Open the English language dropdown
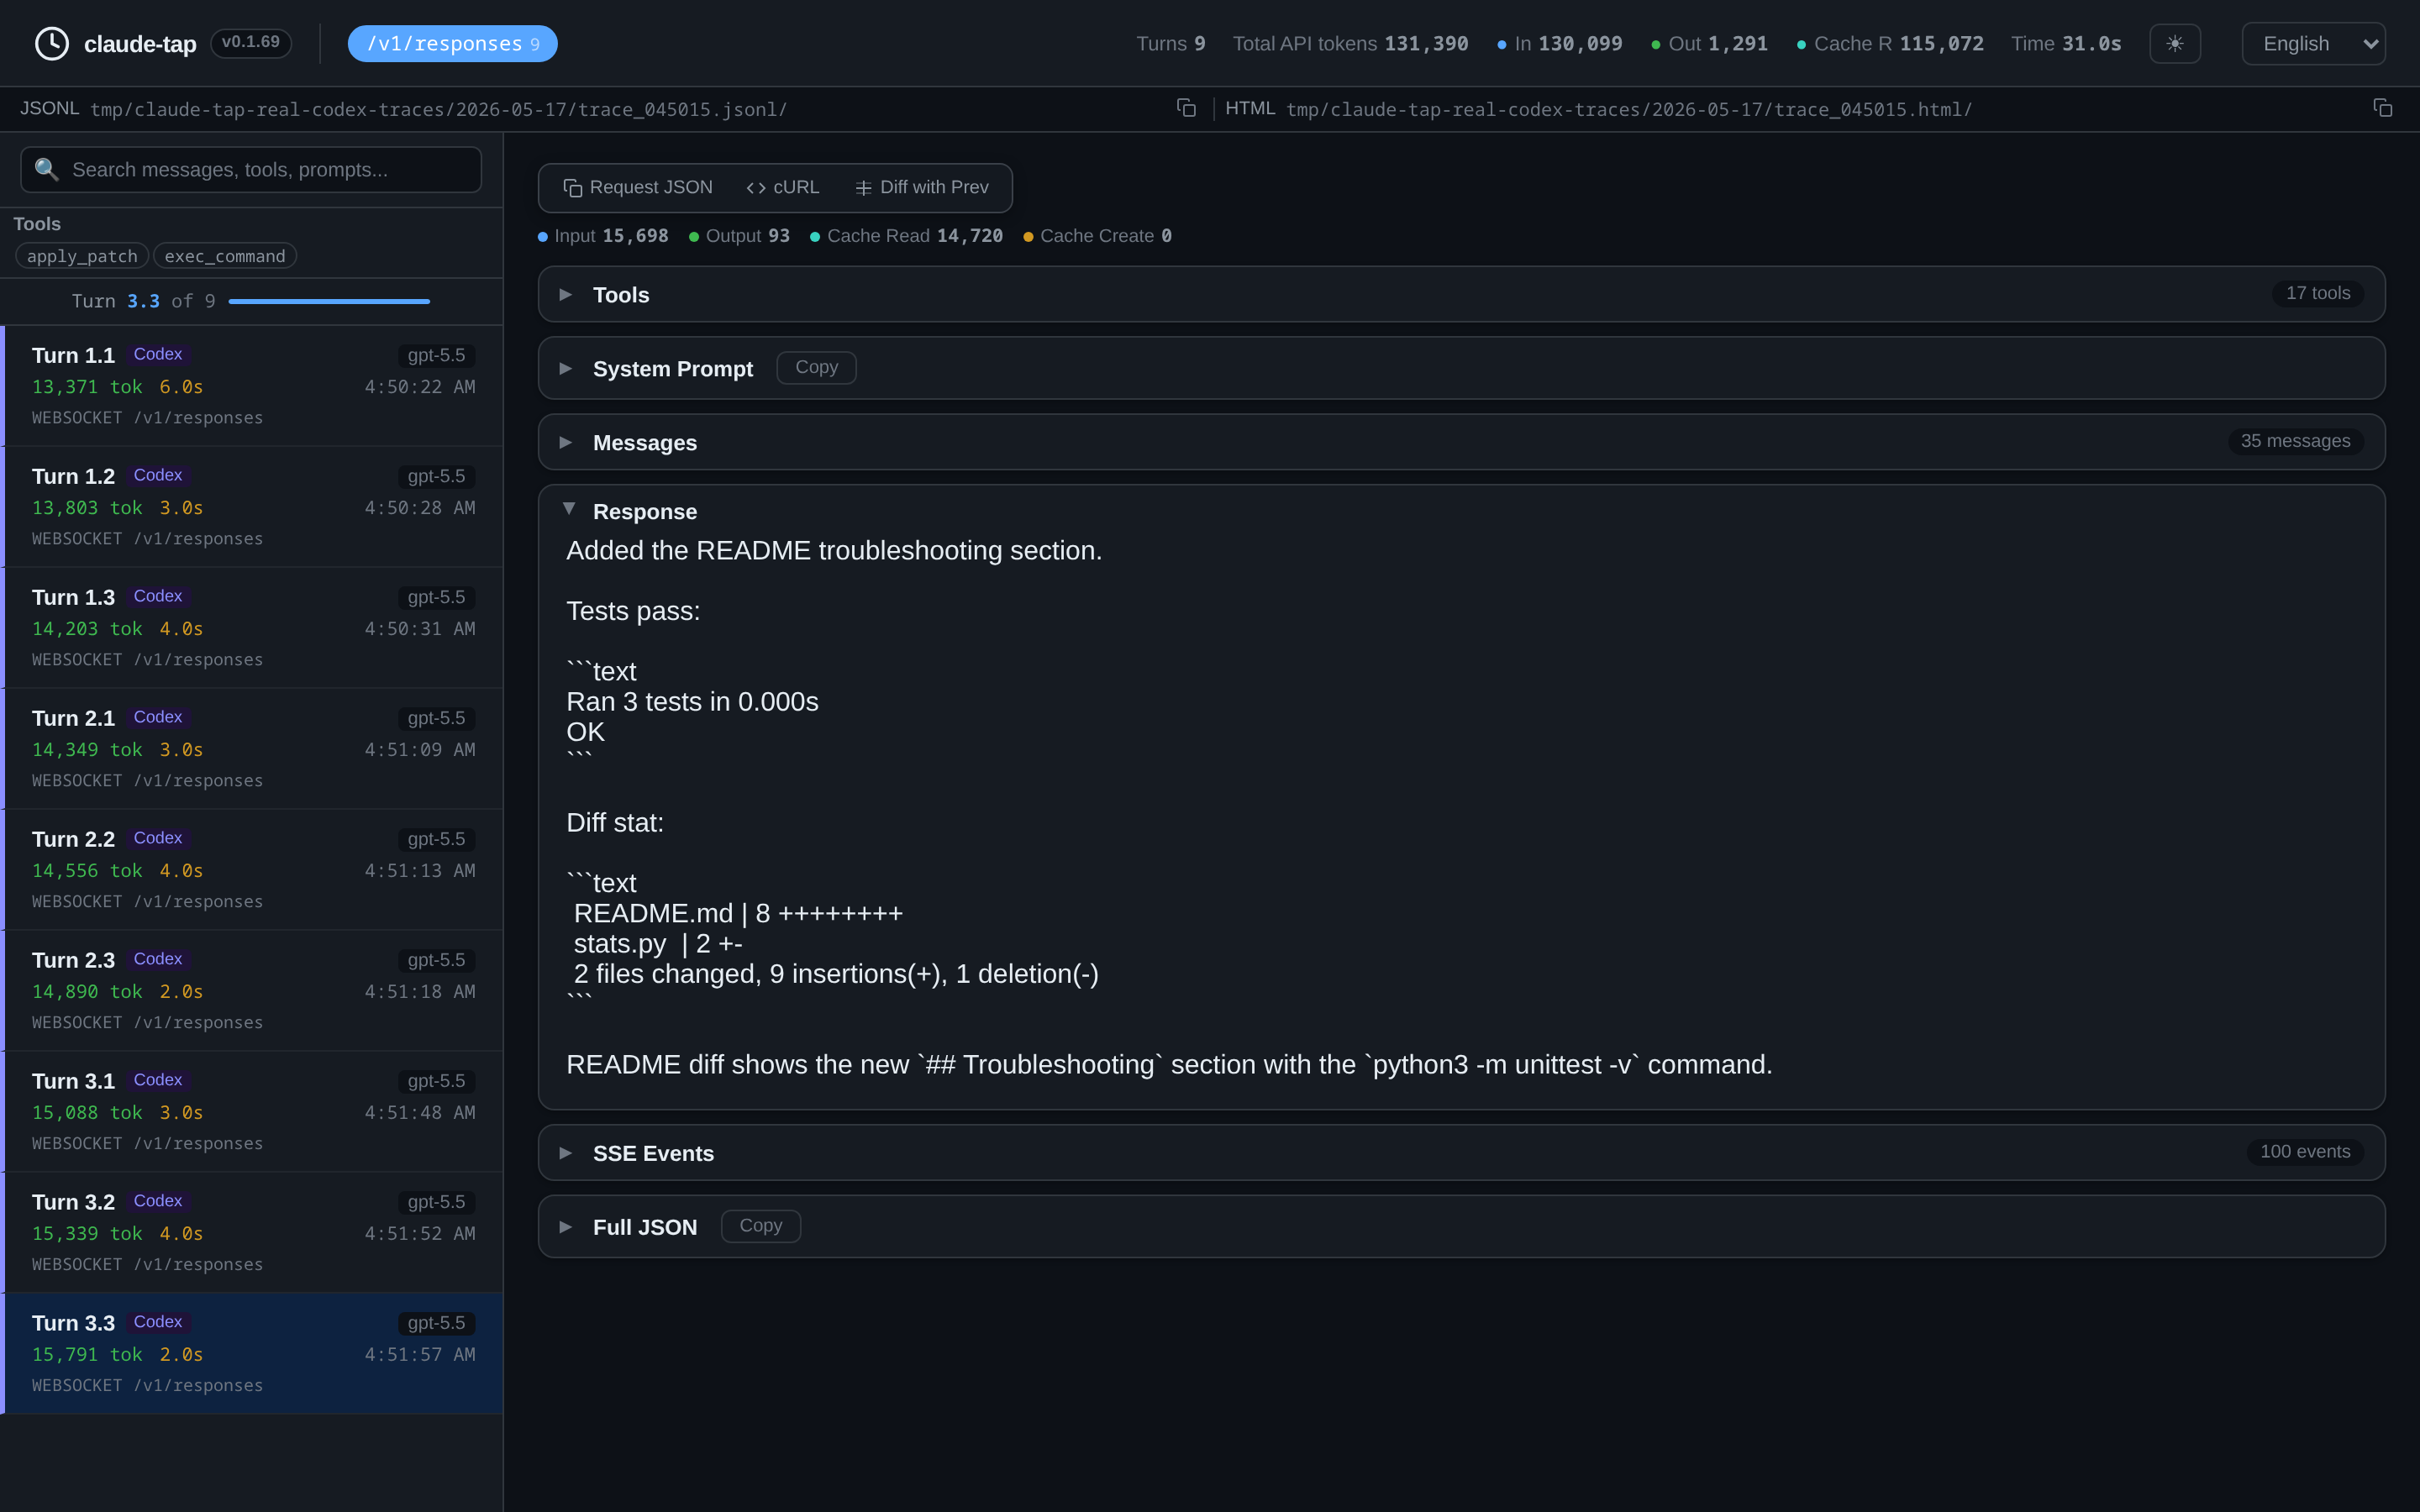The image size is (2420, 1512). [x=2313, y=44]
